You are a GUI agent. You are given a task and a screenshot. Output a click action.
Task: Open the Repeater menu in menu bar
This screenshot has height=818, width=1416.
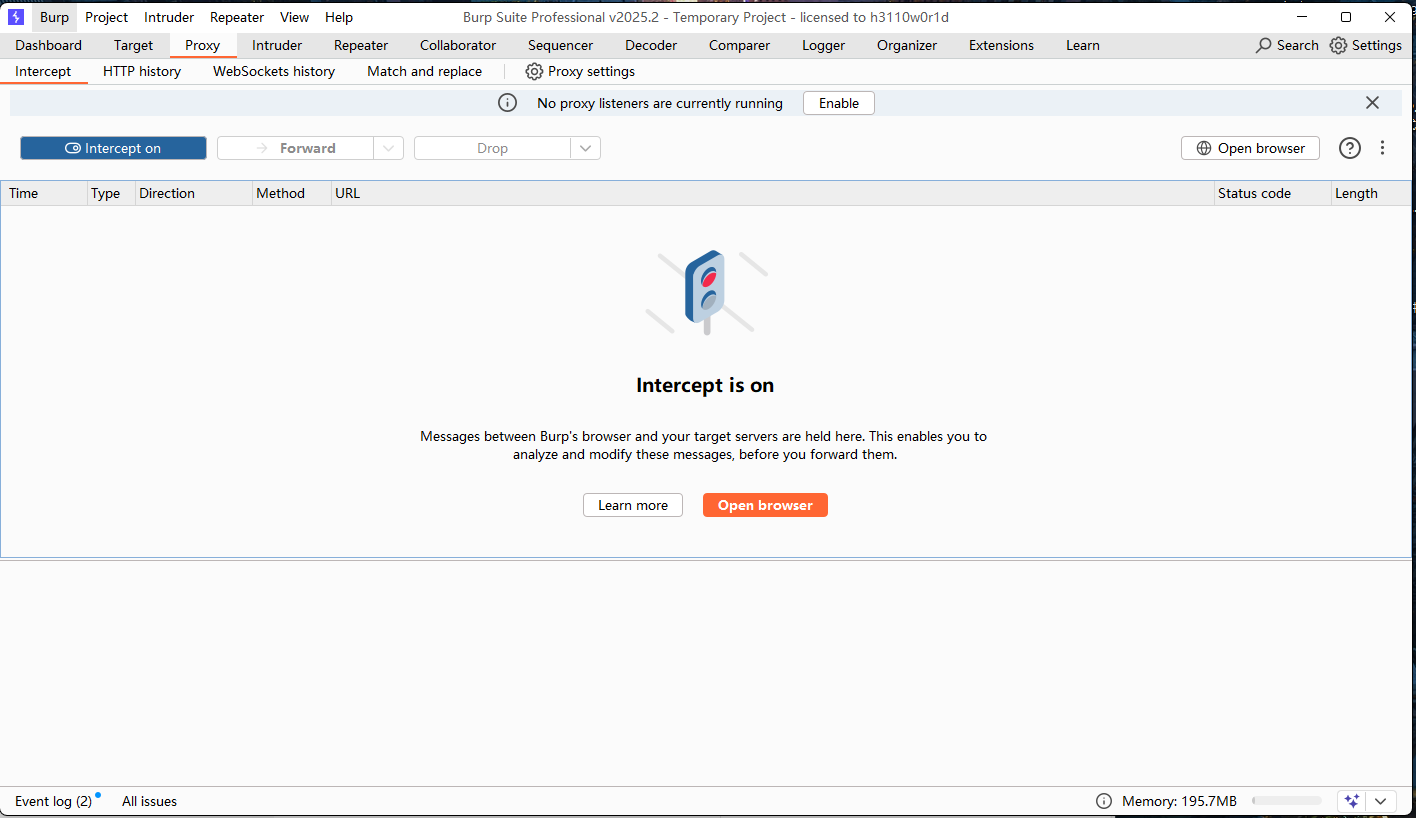[x=237, y=17]
